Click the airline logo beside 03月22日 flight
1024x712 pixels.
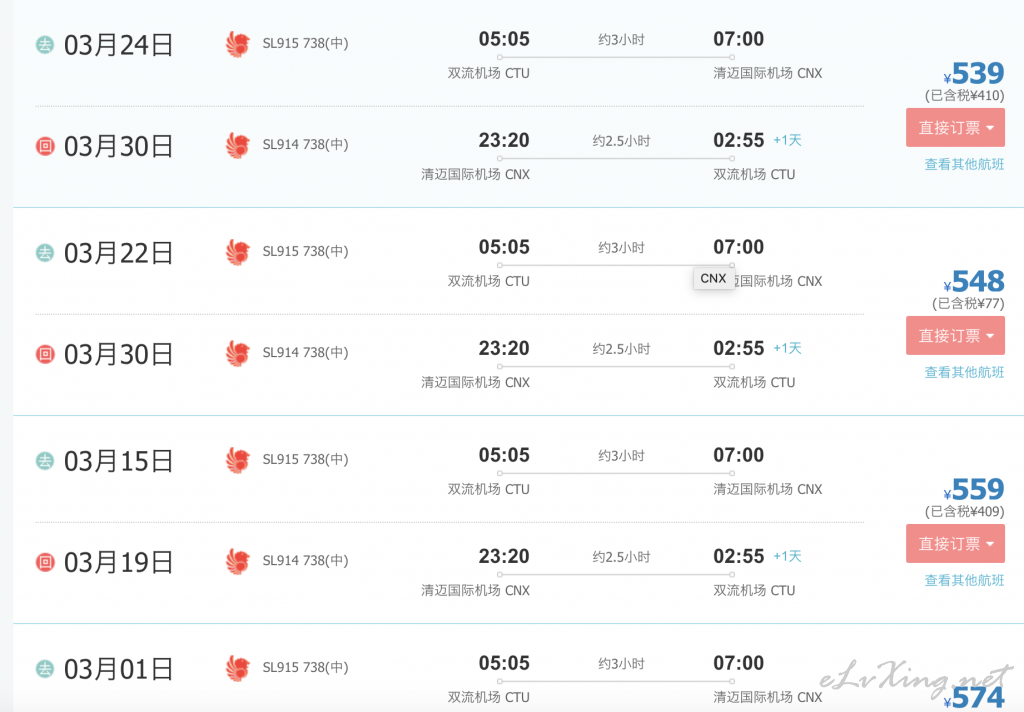click(x=238, y=252)
